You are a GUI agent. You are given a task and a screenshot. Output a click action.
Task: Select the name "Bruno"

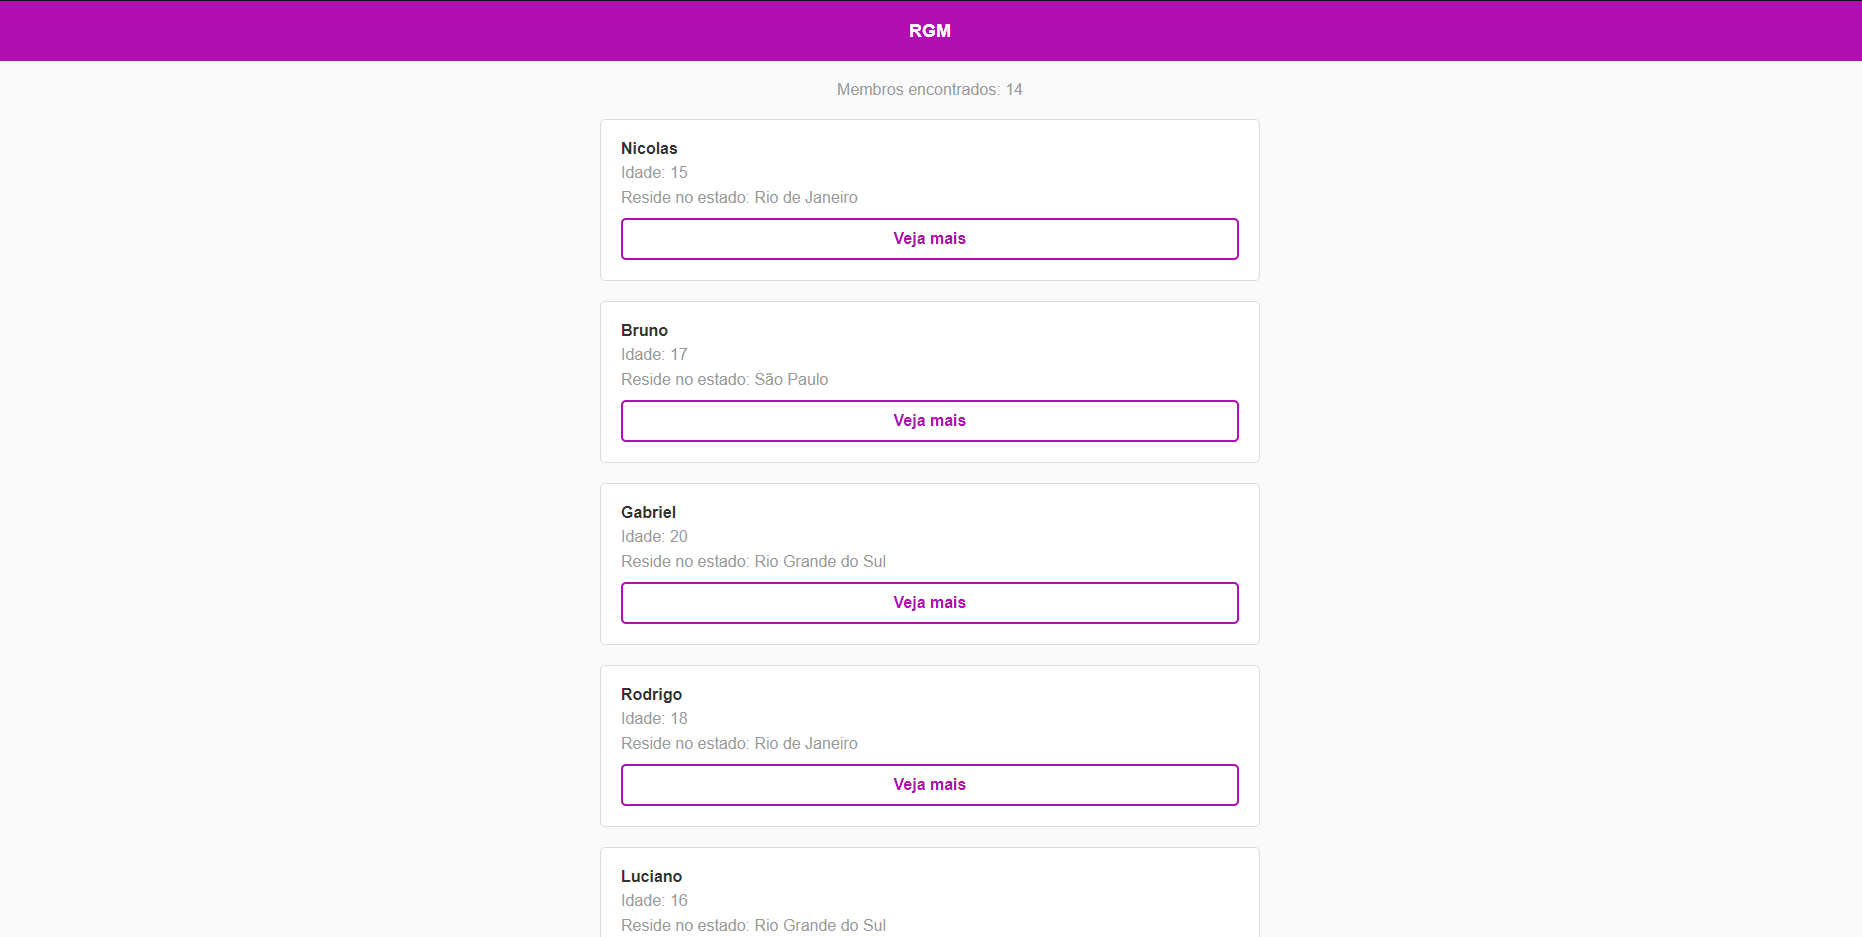[x=643, y=330]
